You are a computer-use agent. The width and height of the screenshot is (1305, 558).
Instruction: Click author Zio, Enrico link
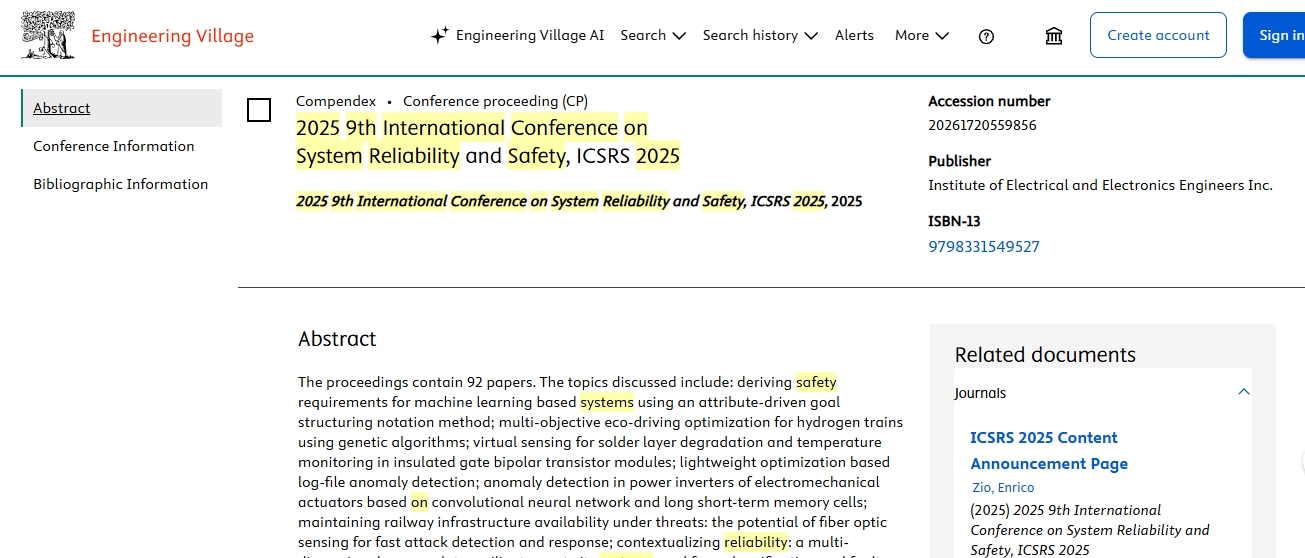(1003, 488)
